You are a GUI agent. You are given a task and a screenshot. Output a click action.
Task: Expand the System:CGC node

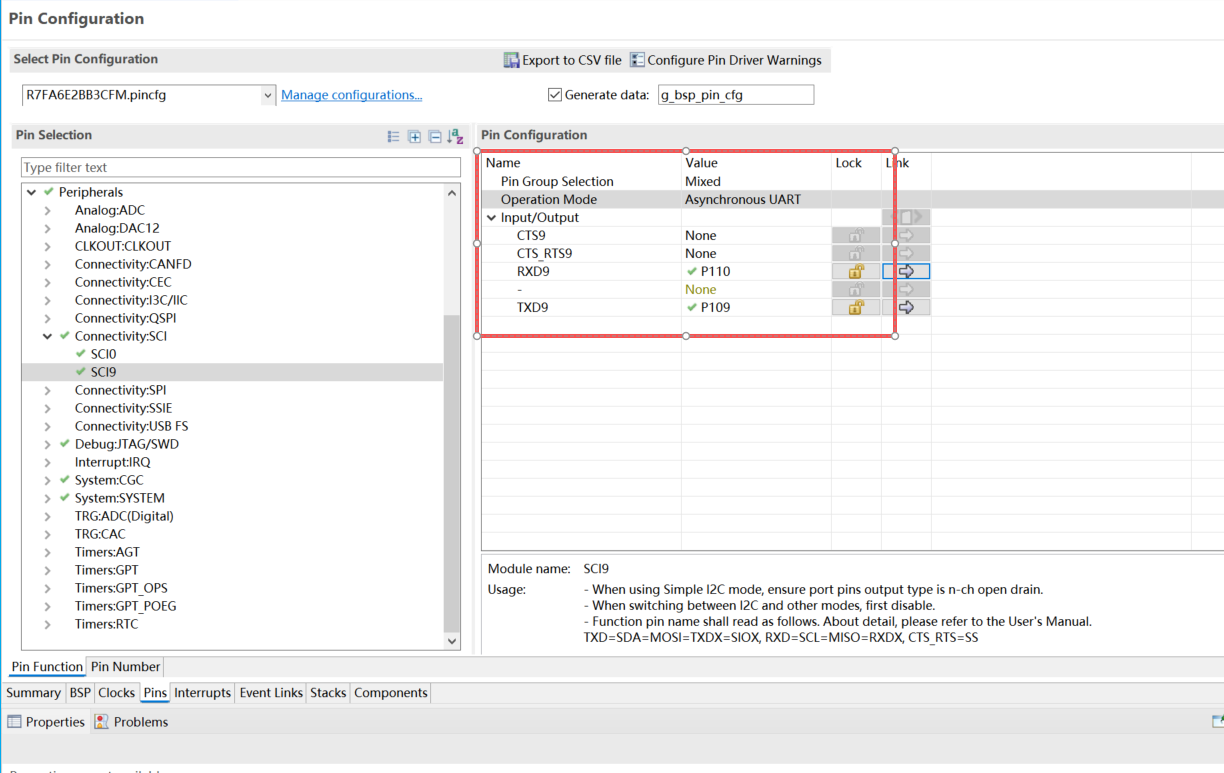[48, 480]
